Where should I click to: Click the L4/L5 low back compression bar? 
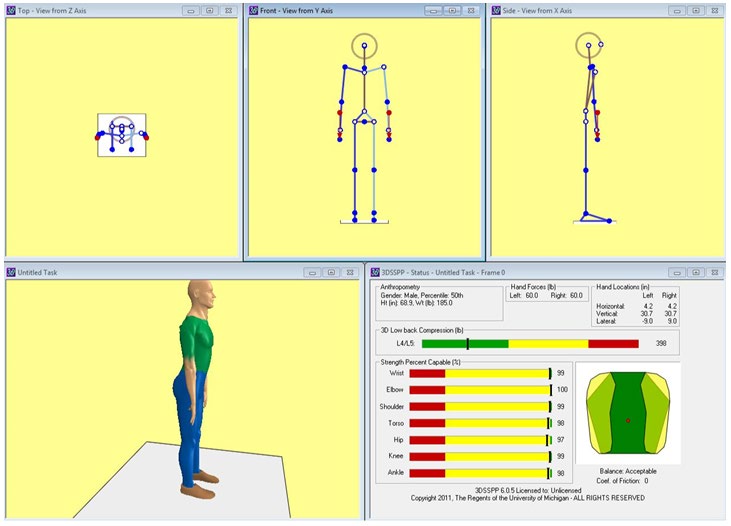(530, 344)
